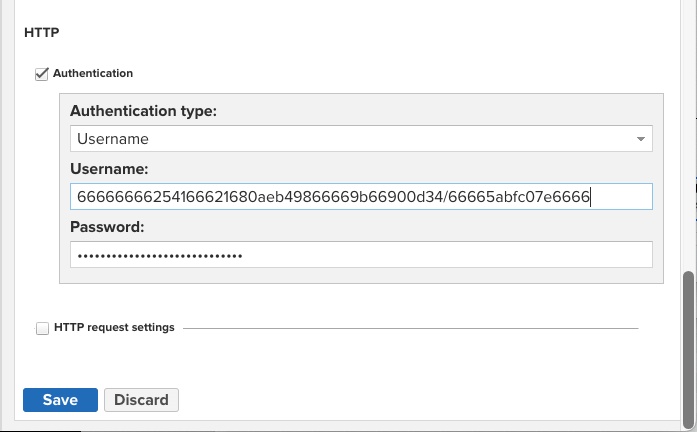Click the Authentication type label

click(144, 110)
